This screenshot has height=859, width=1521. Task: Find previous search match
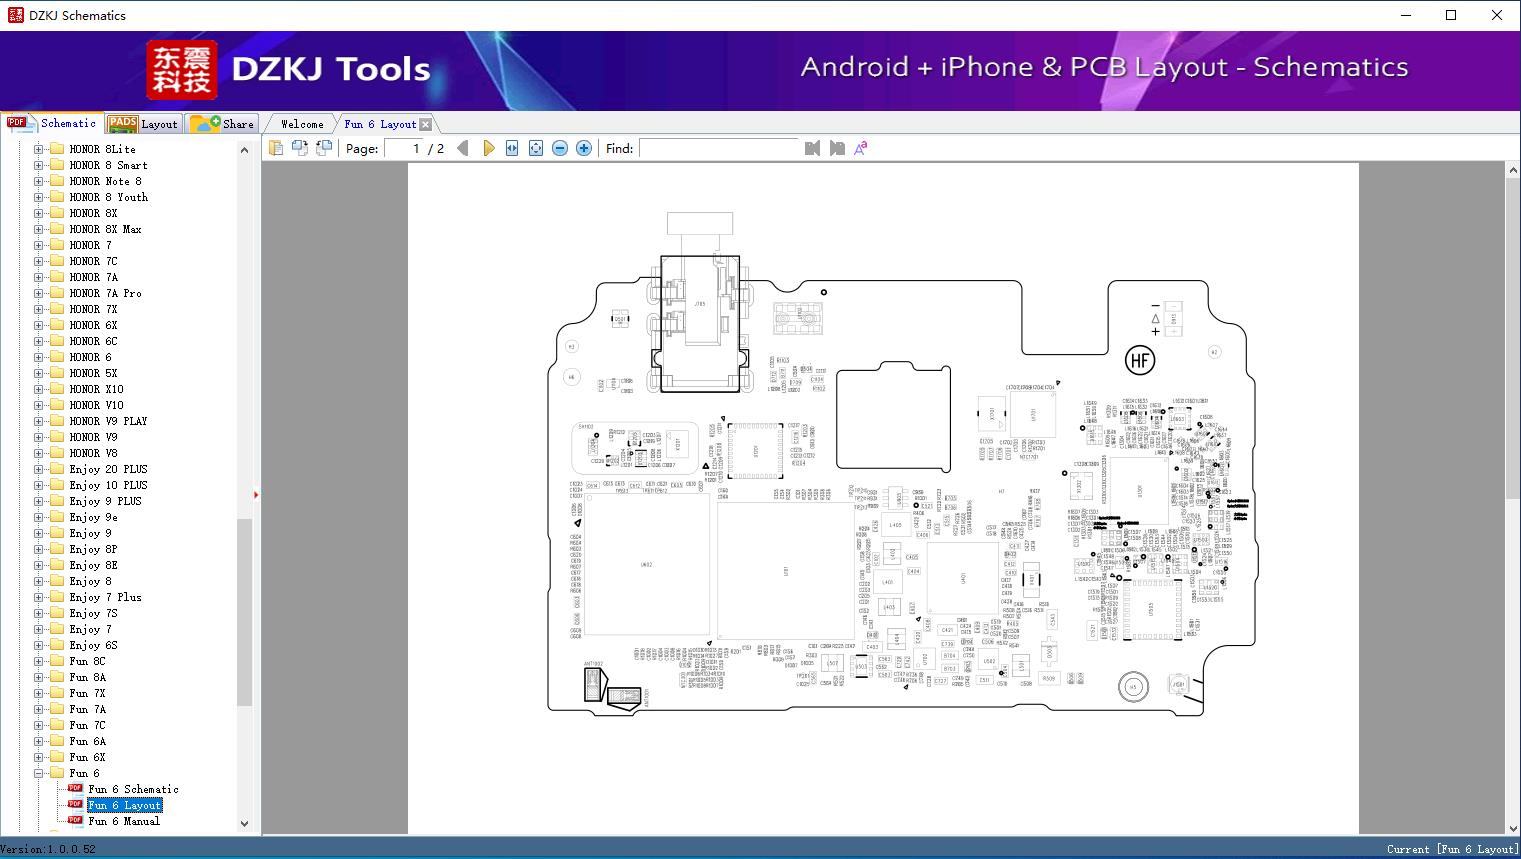click(812, 148)
